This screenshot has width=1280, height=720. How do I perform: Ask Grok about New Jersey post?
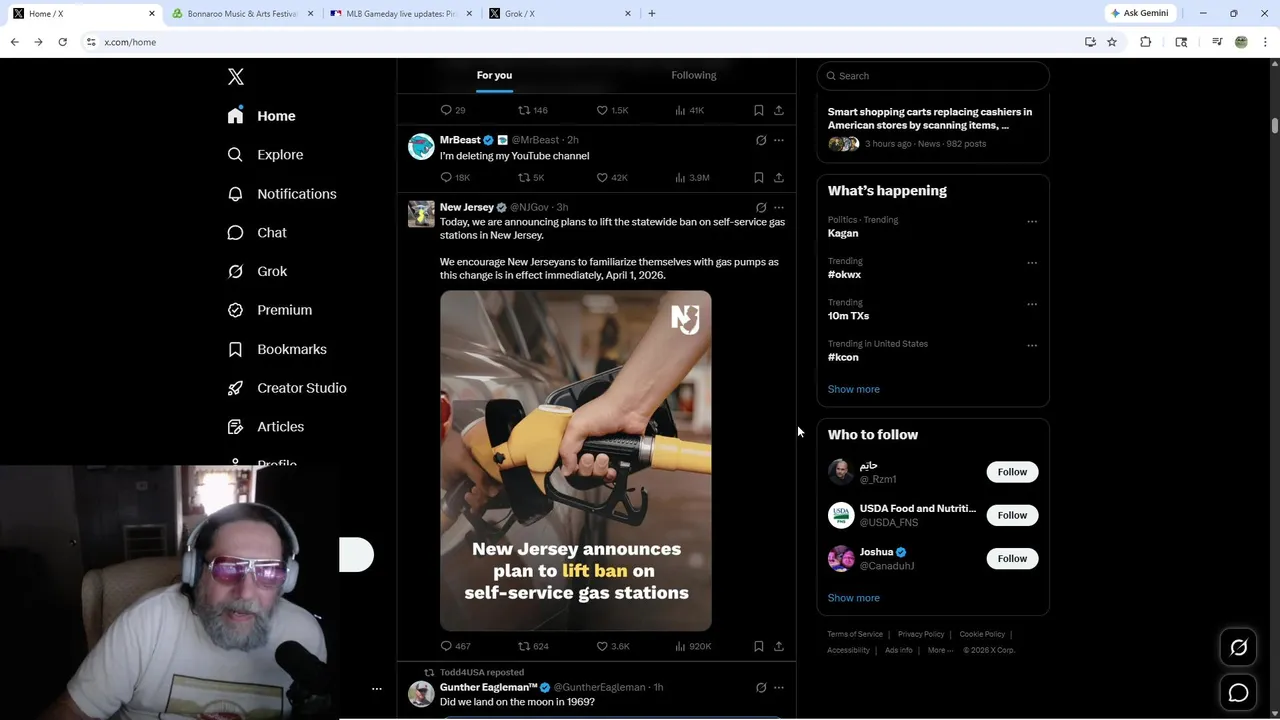[x=761, y=207]
